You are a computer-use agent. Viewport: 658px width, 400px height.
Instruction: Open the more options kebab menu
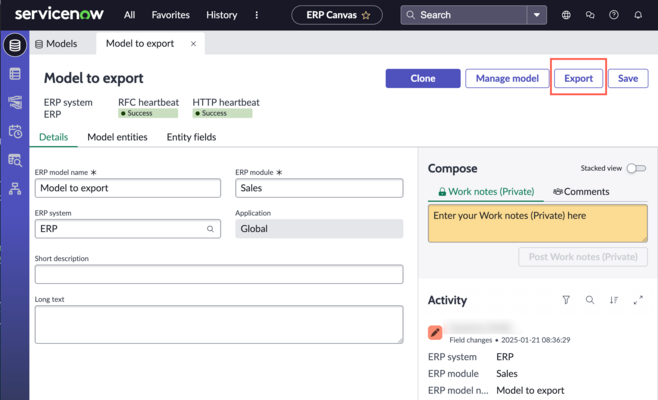point(256,15)
